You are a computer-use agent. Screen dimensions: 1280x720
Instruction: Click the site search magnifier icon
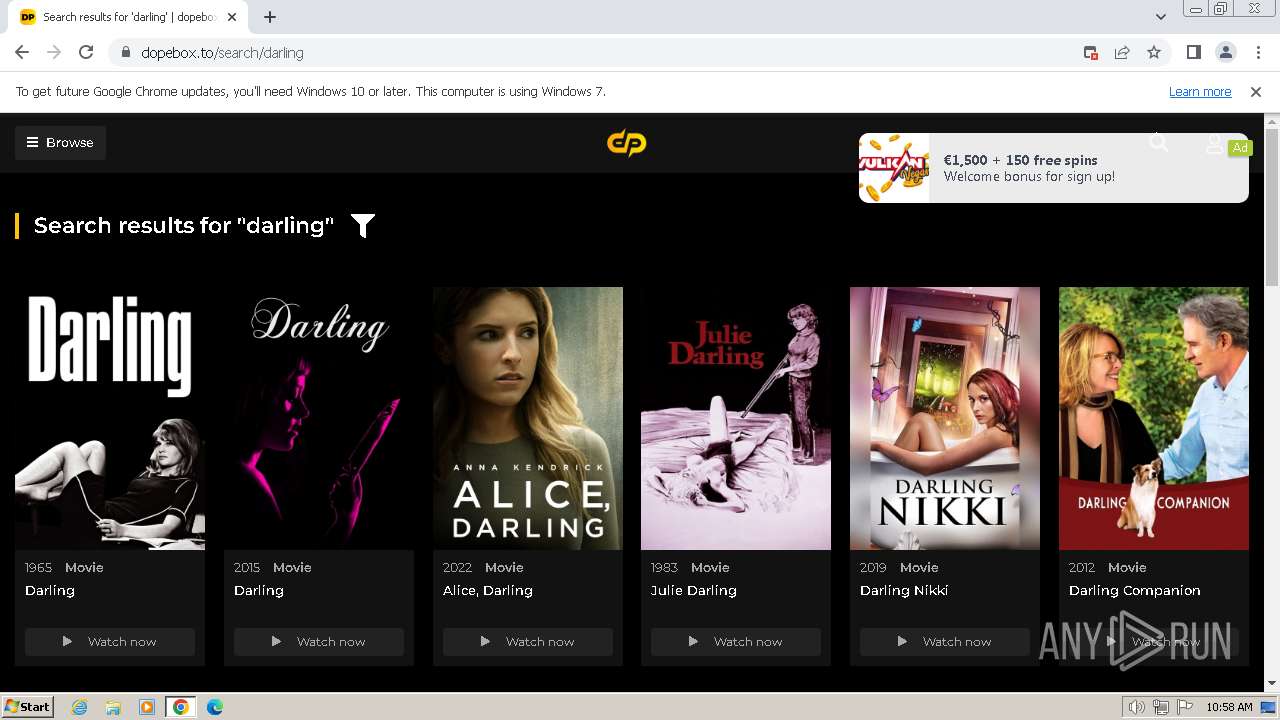click(1159, 143)
